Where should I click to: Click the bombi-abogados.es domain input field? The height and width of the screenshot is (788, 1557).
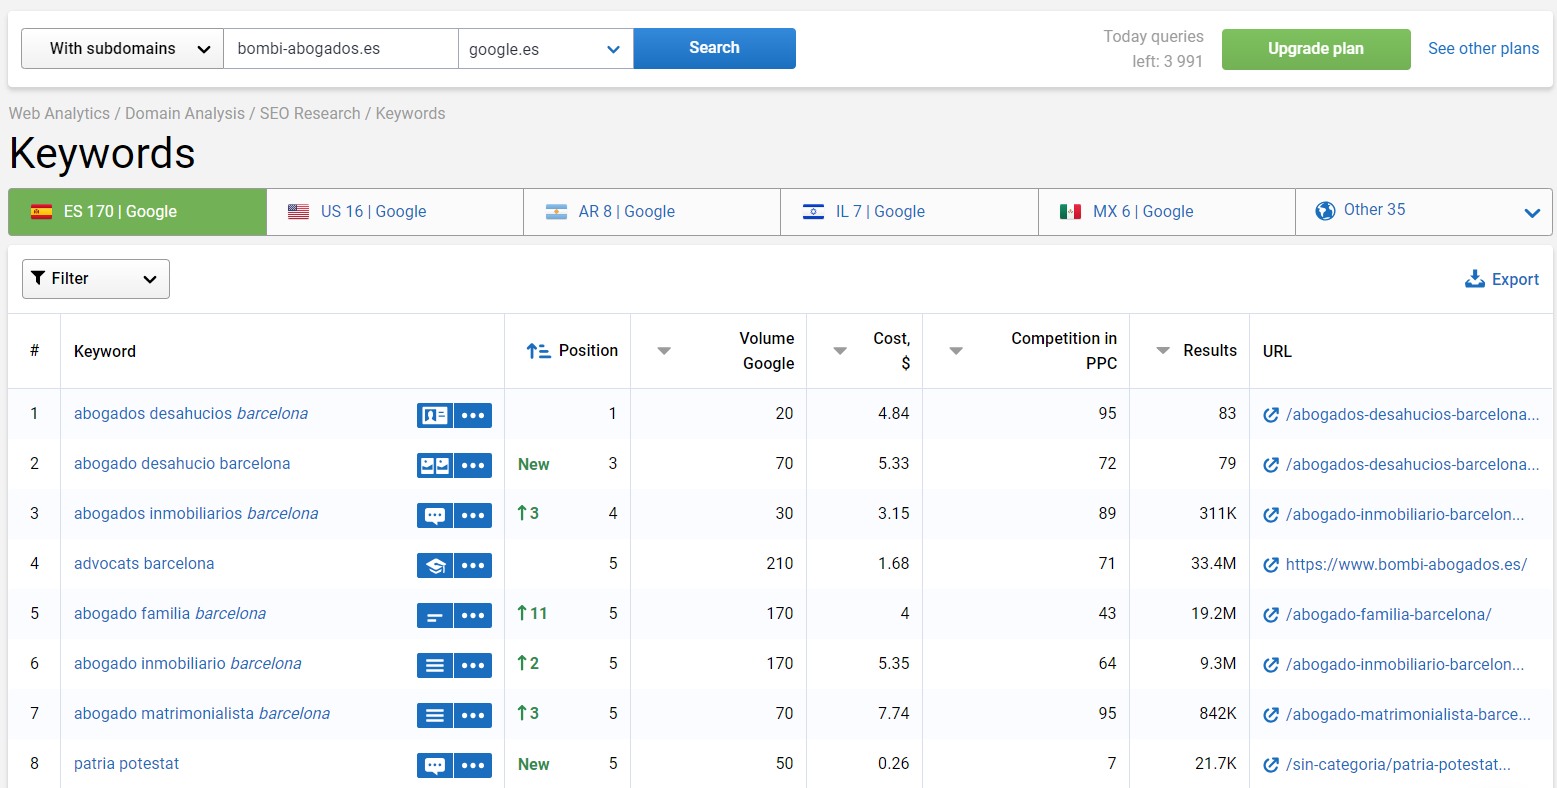coord(340,48)
